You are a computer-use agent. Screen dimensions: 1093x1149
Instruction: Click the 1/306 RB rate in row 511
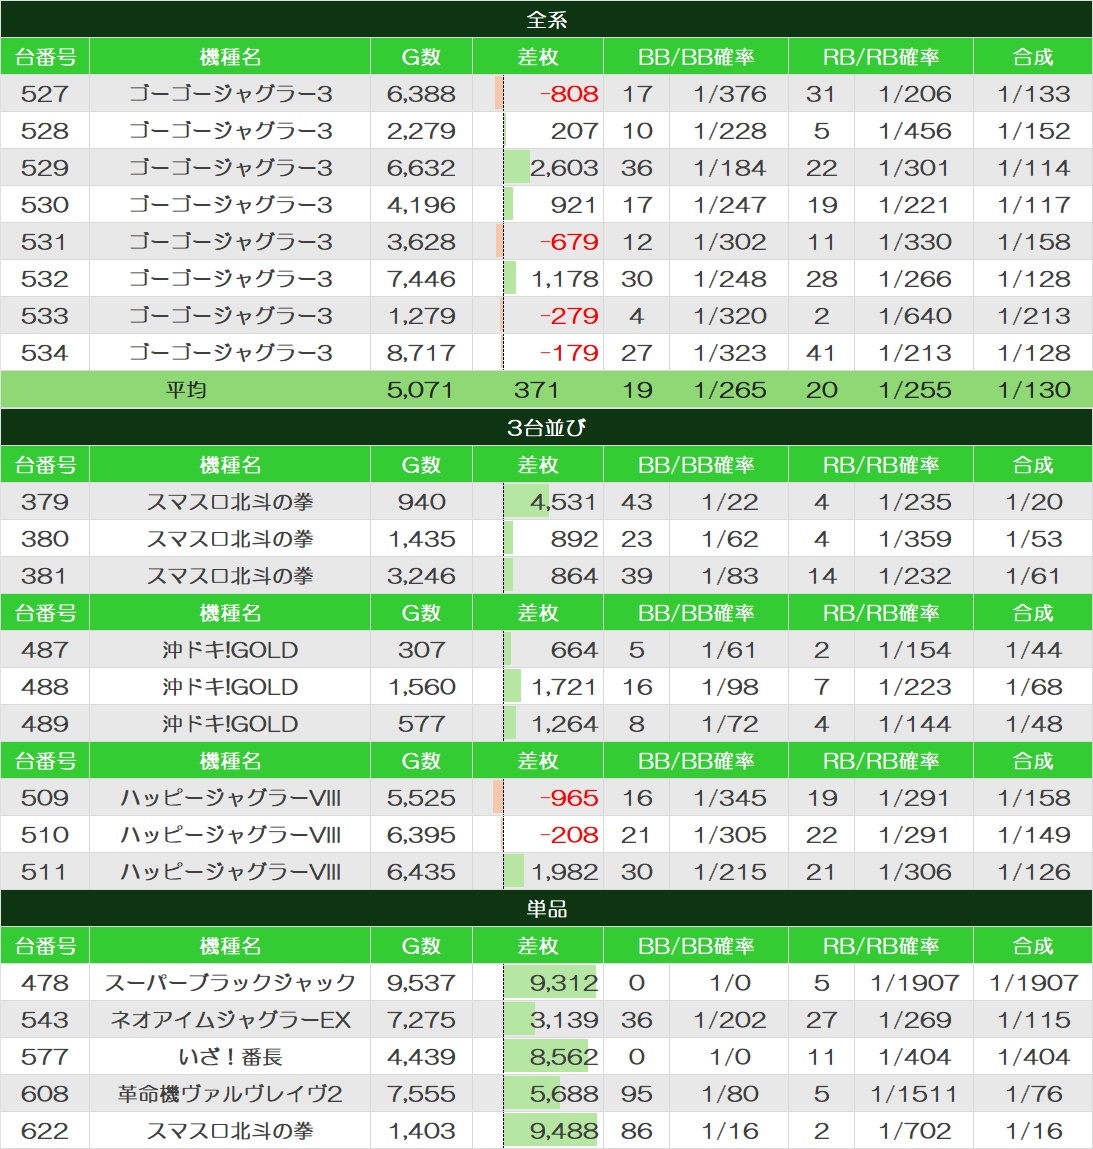(x=914, y=872)
